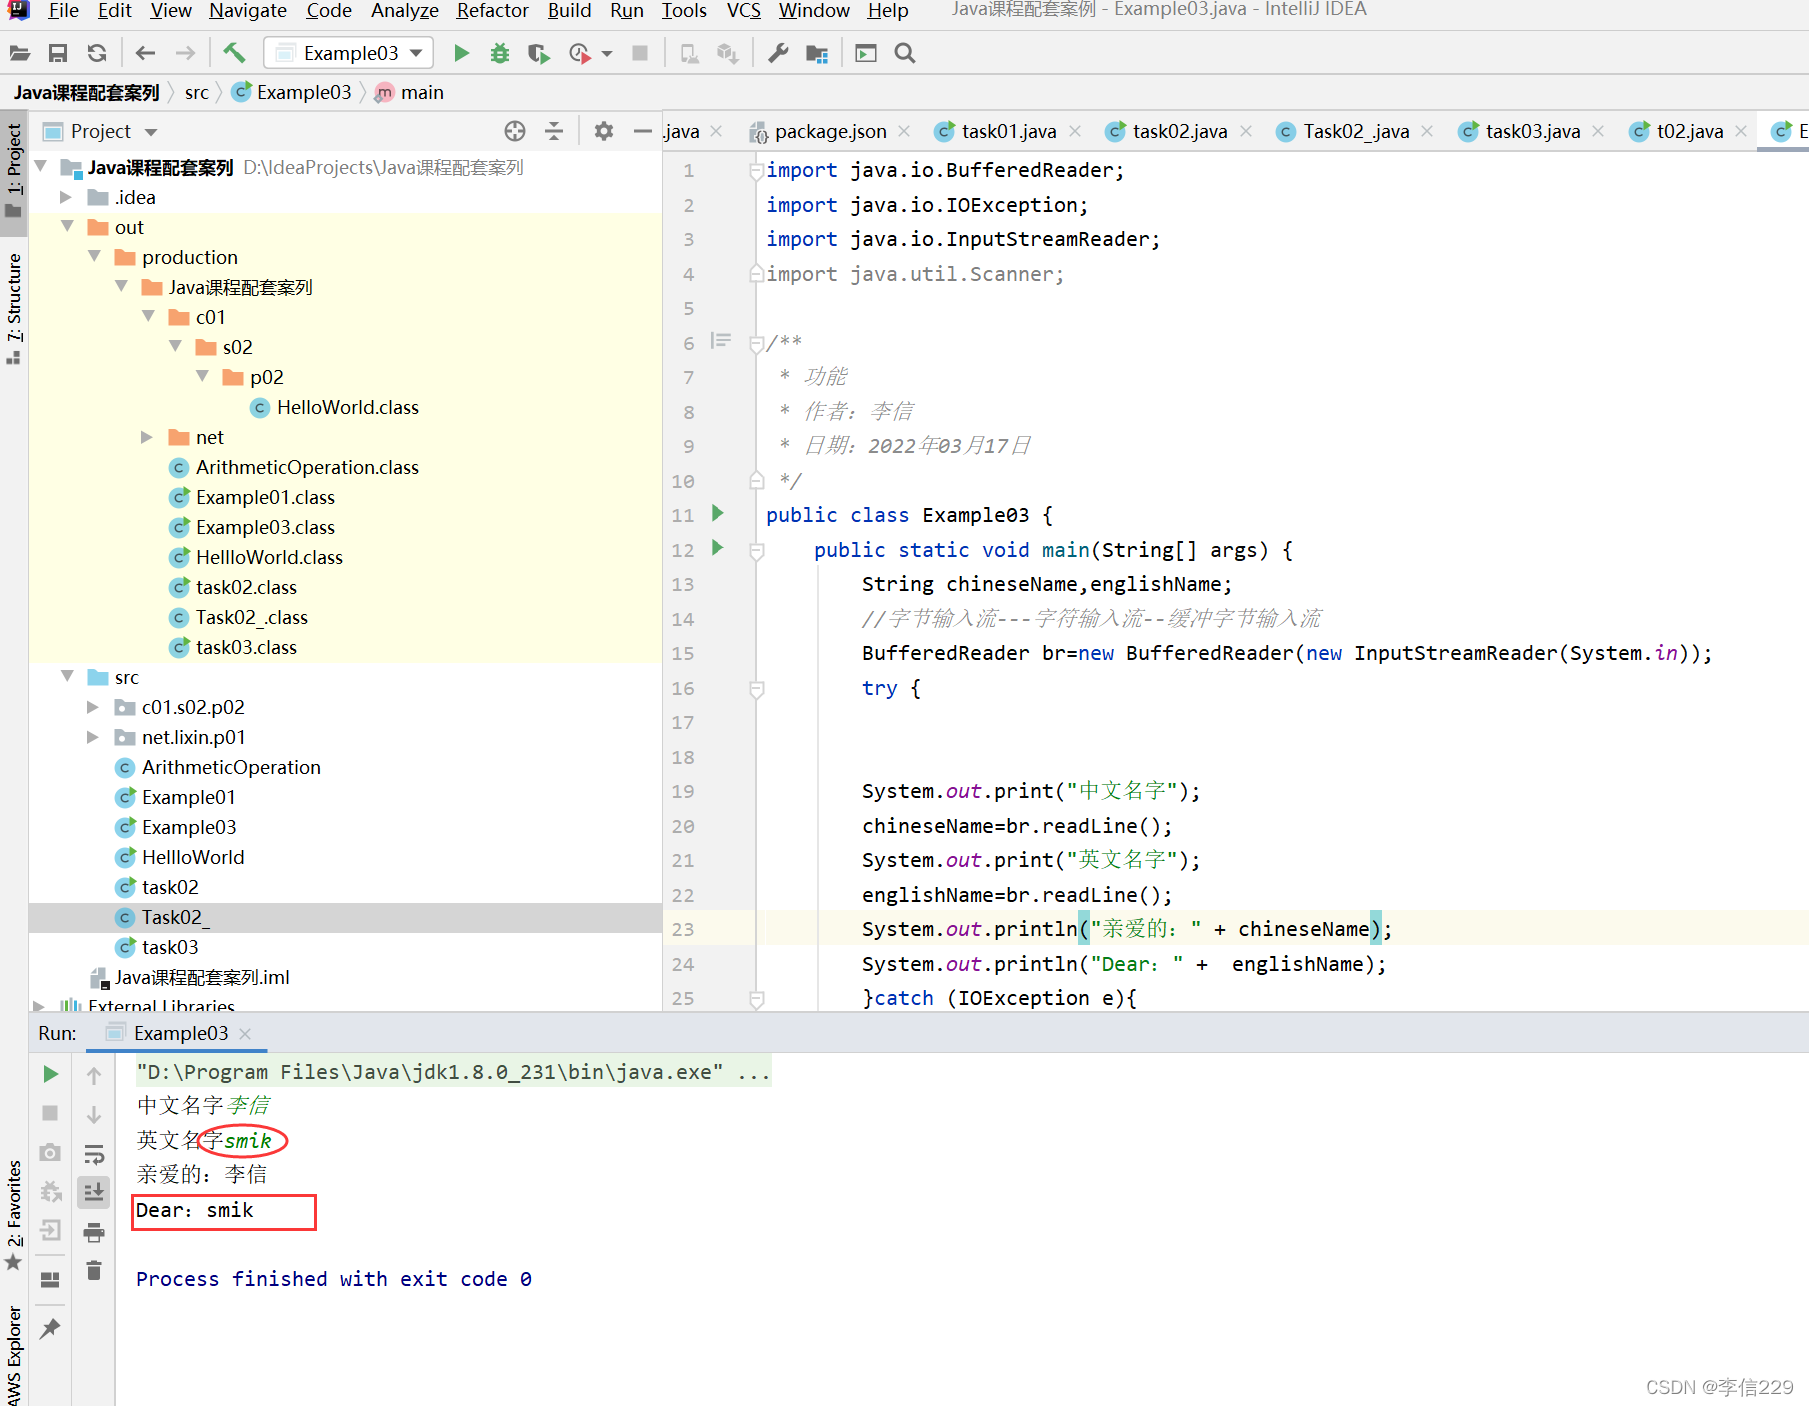Viewport: 1809px width, 1406px height.
Task: Hide the Project panel with minus icon
Action: tap(642, 131)
